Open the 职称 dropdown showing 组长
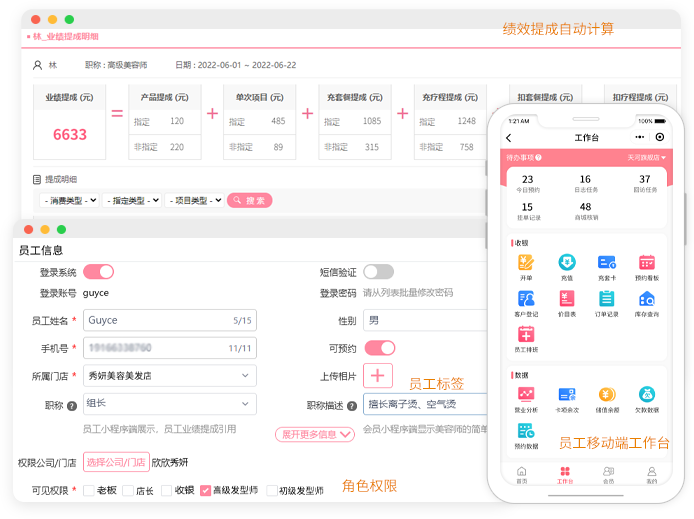The image size is (694, 519). [x=170, y=404]
